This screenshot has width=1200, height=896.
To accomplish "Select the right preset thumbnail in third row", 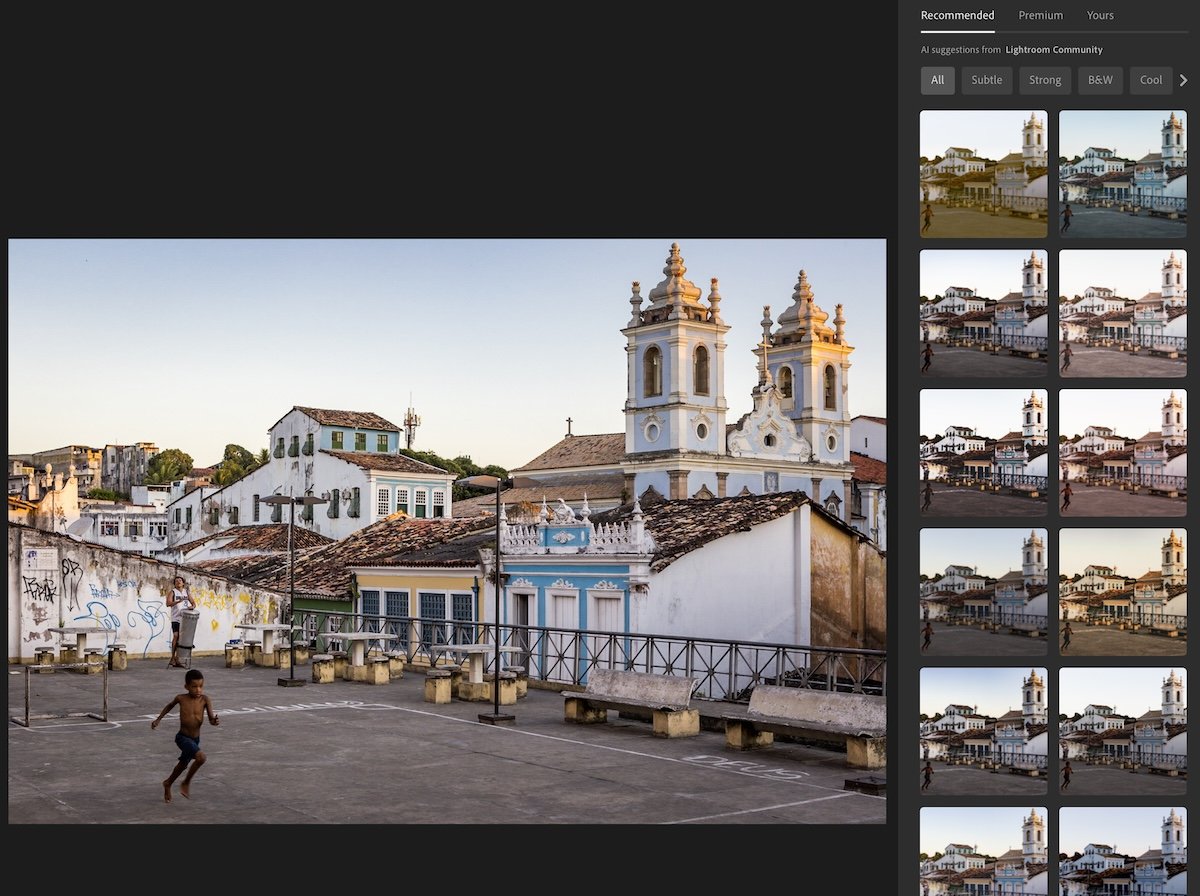I will point(1122,453).
